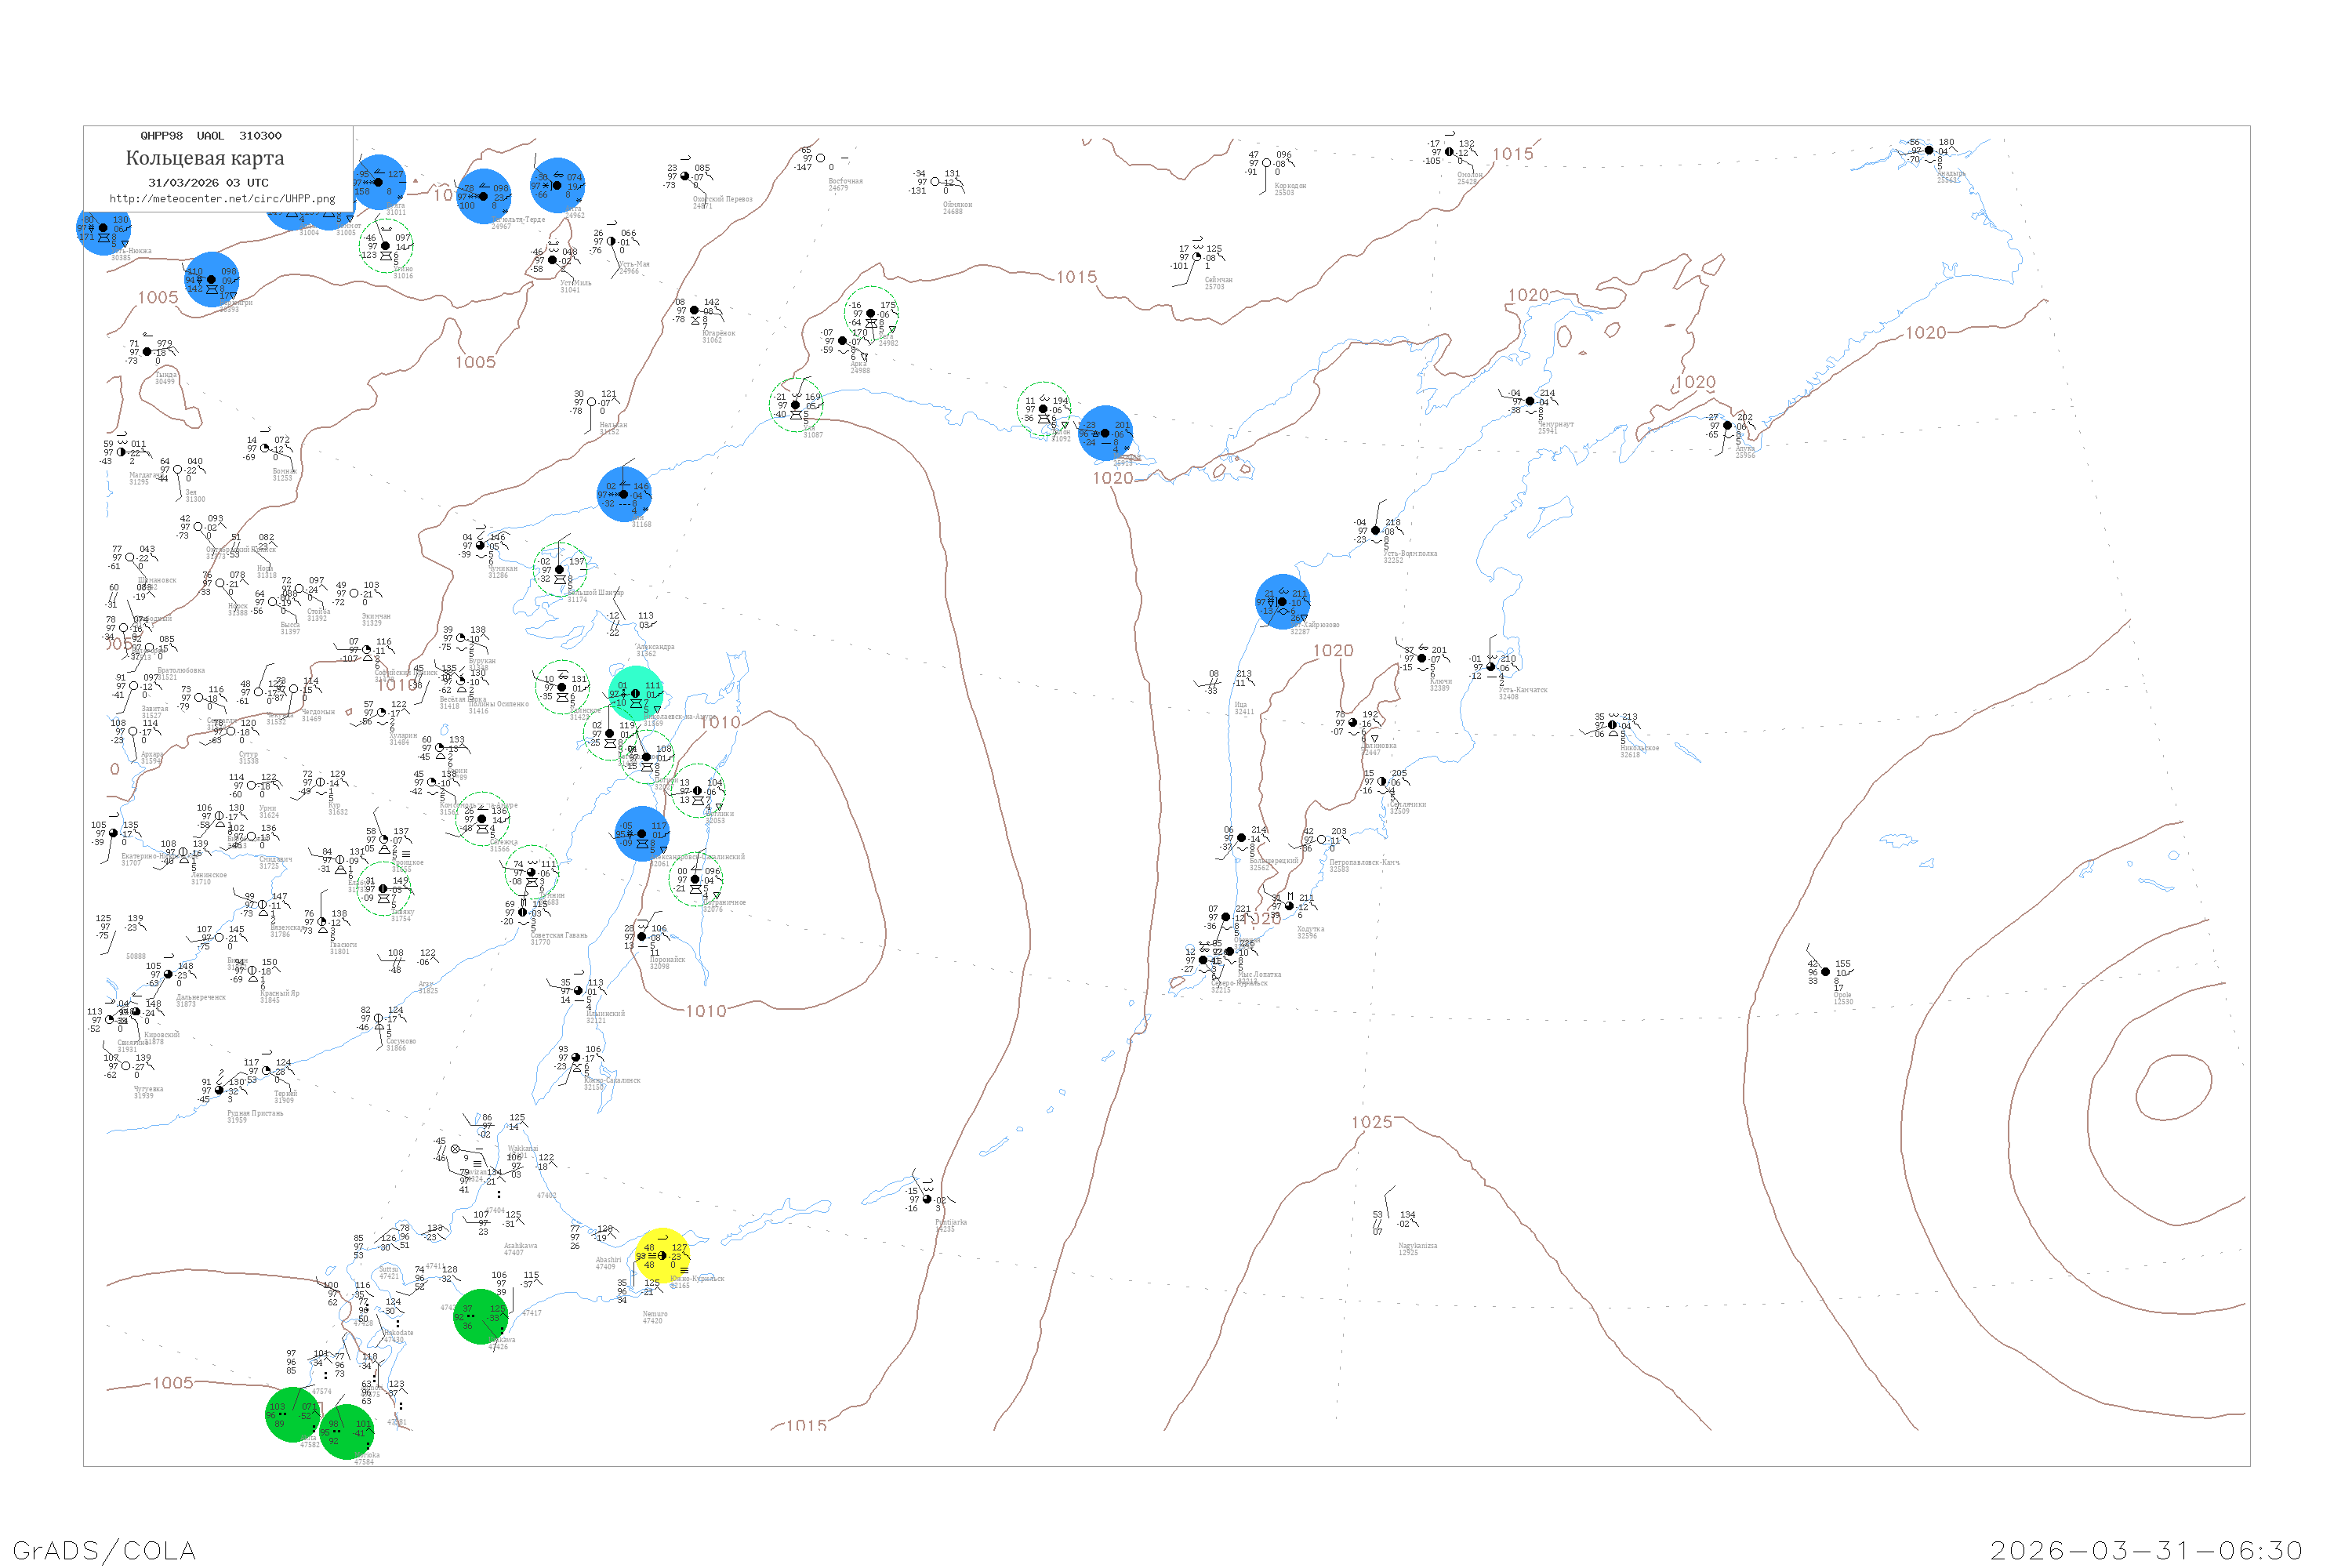Click the blue circle at Нерюнгри 30393
The width and height of the screenshot is (2352, 1568).
point(212,279)
